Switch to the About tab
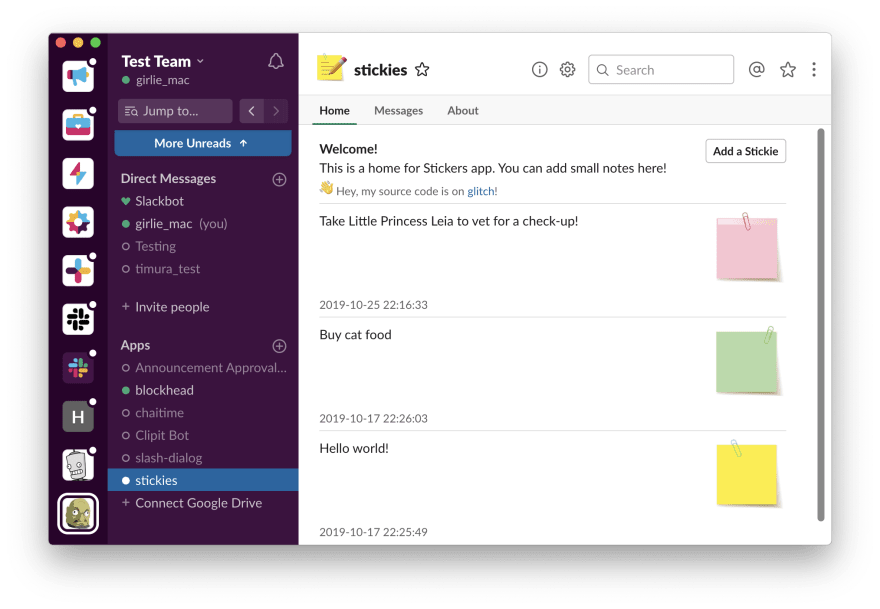880x609 pixels. coord(463,111)
